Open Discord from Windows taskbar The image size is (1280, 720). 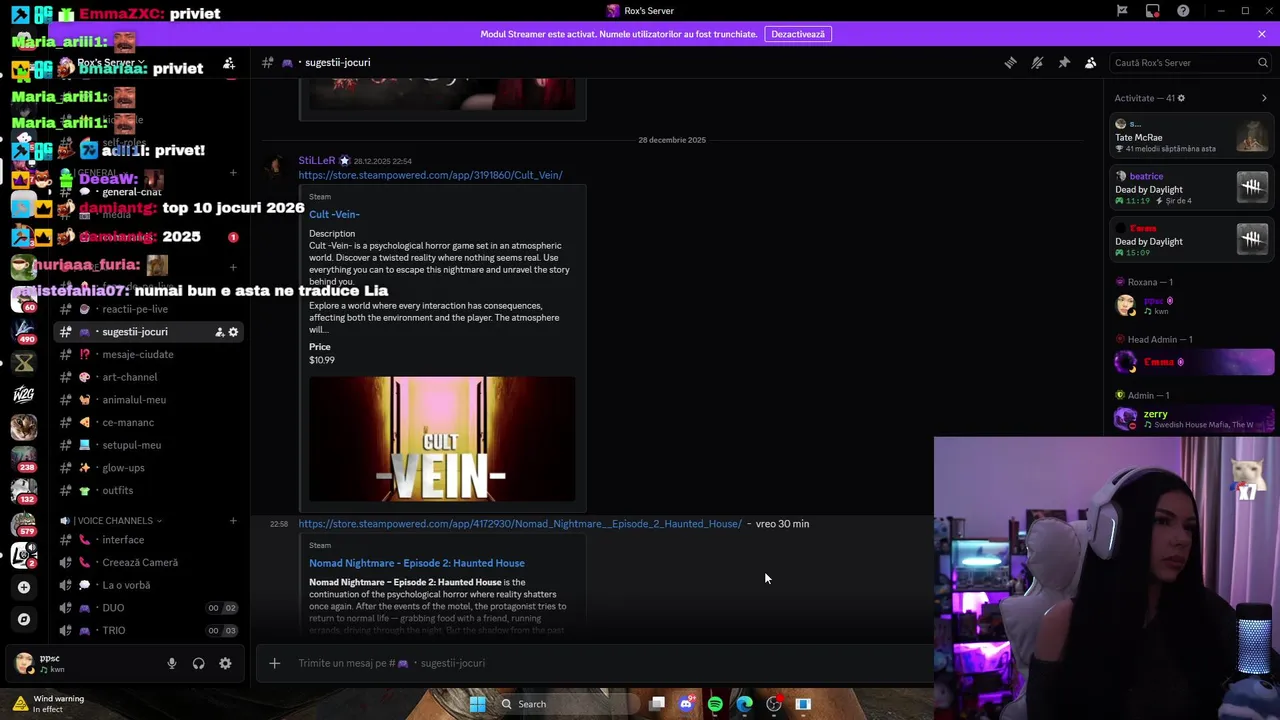686,704
